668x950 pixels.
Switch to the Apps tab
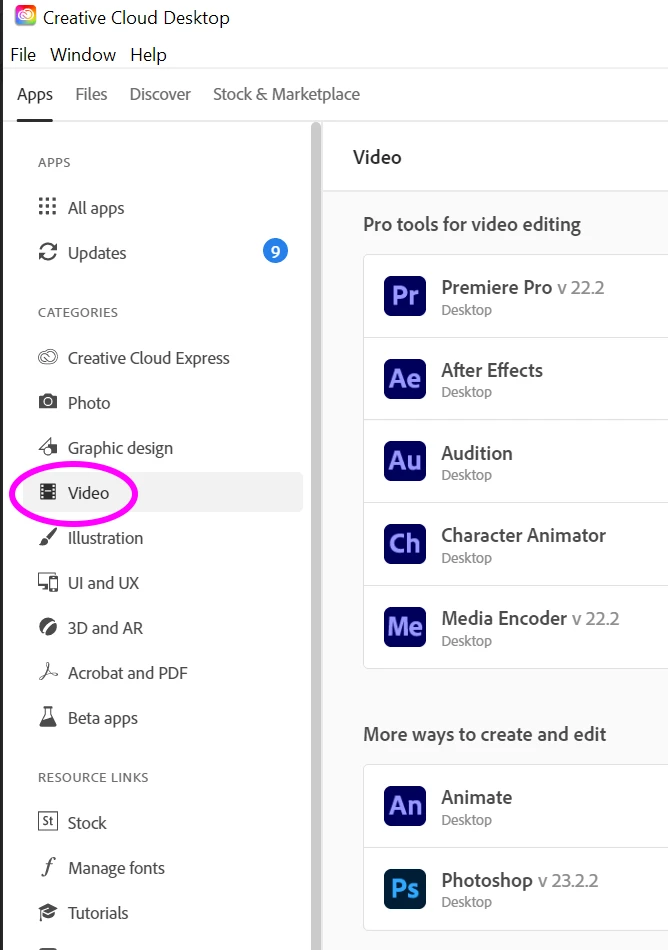click(x=35, y=95)
